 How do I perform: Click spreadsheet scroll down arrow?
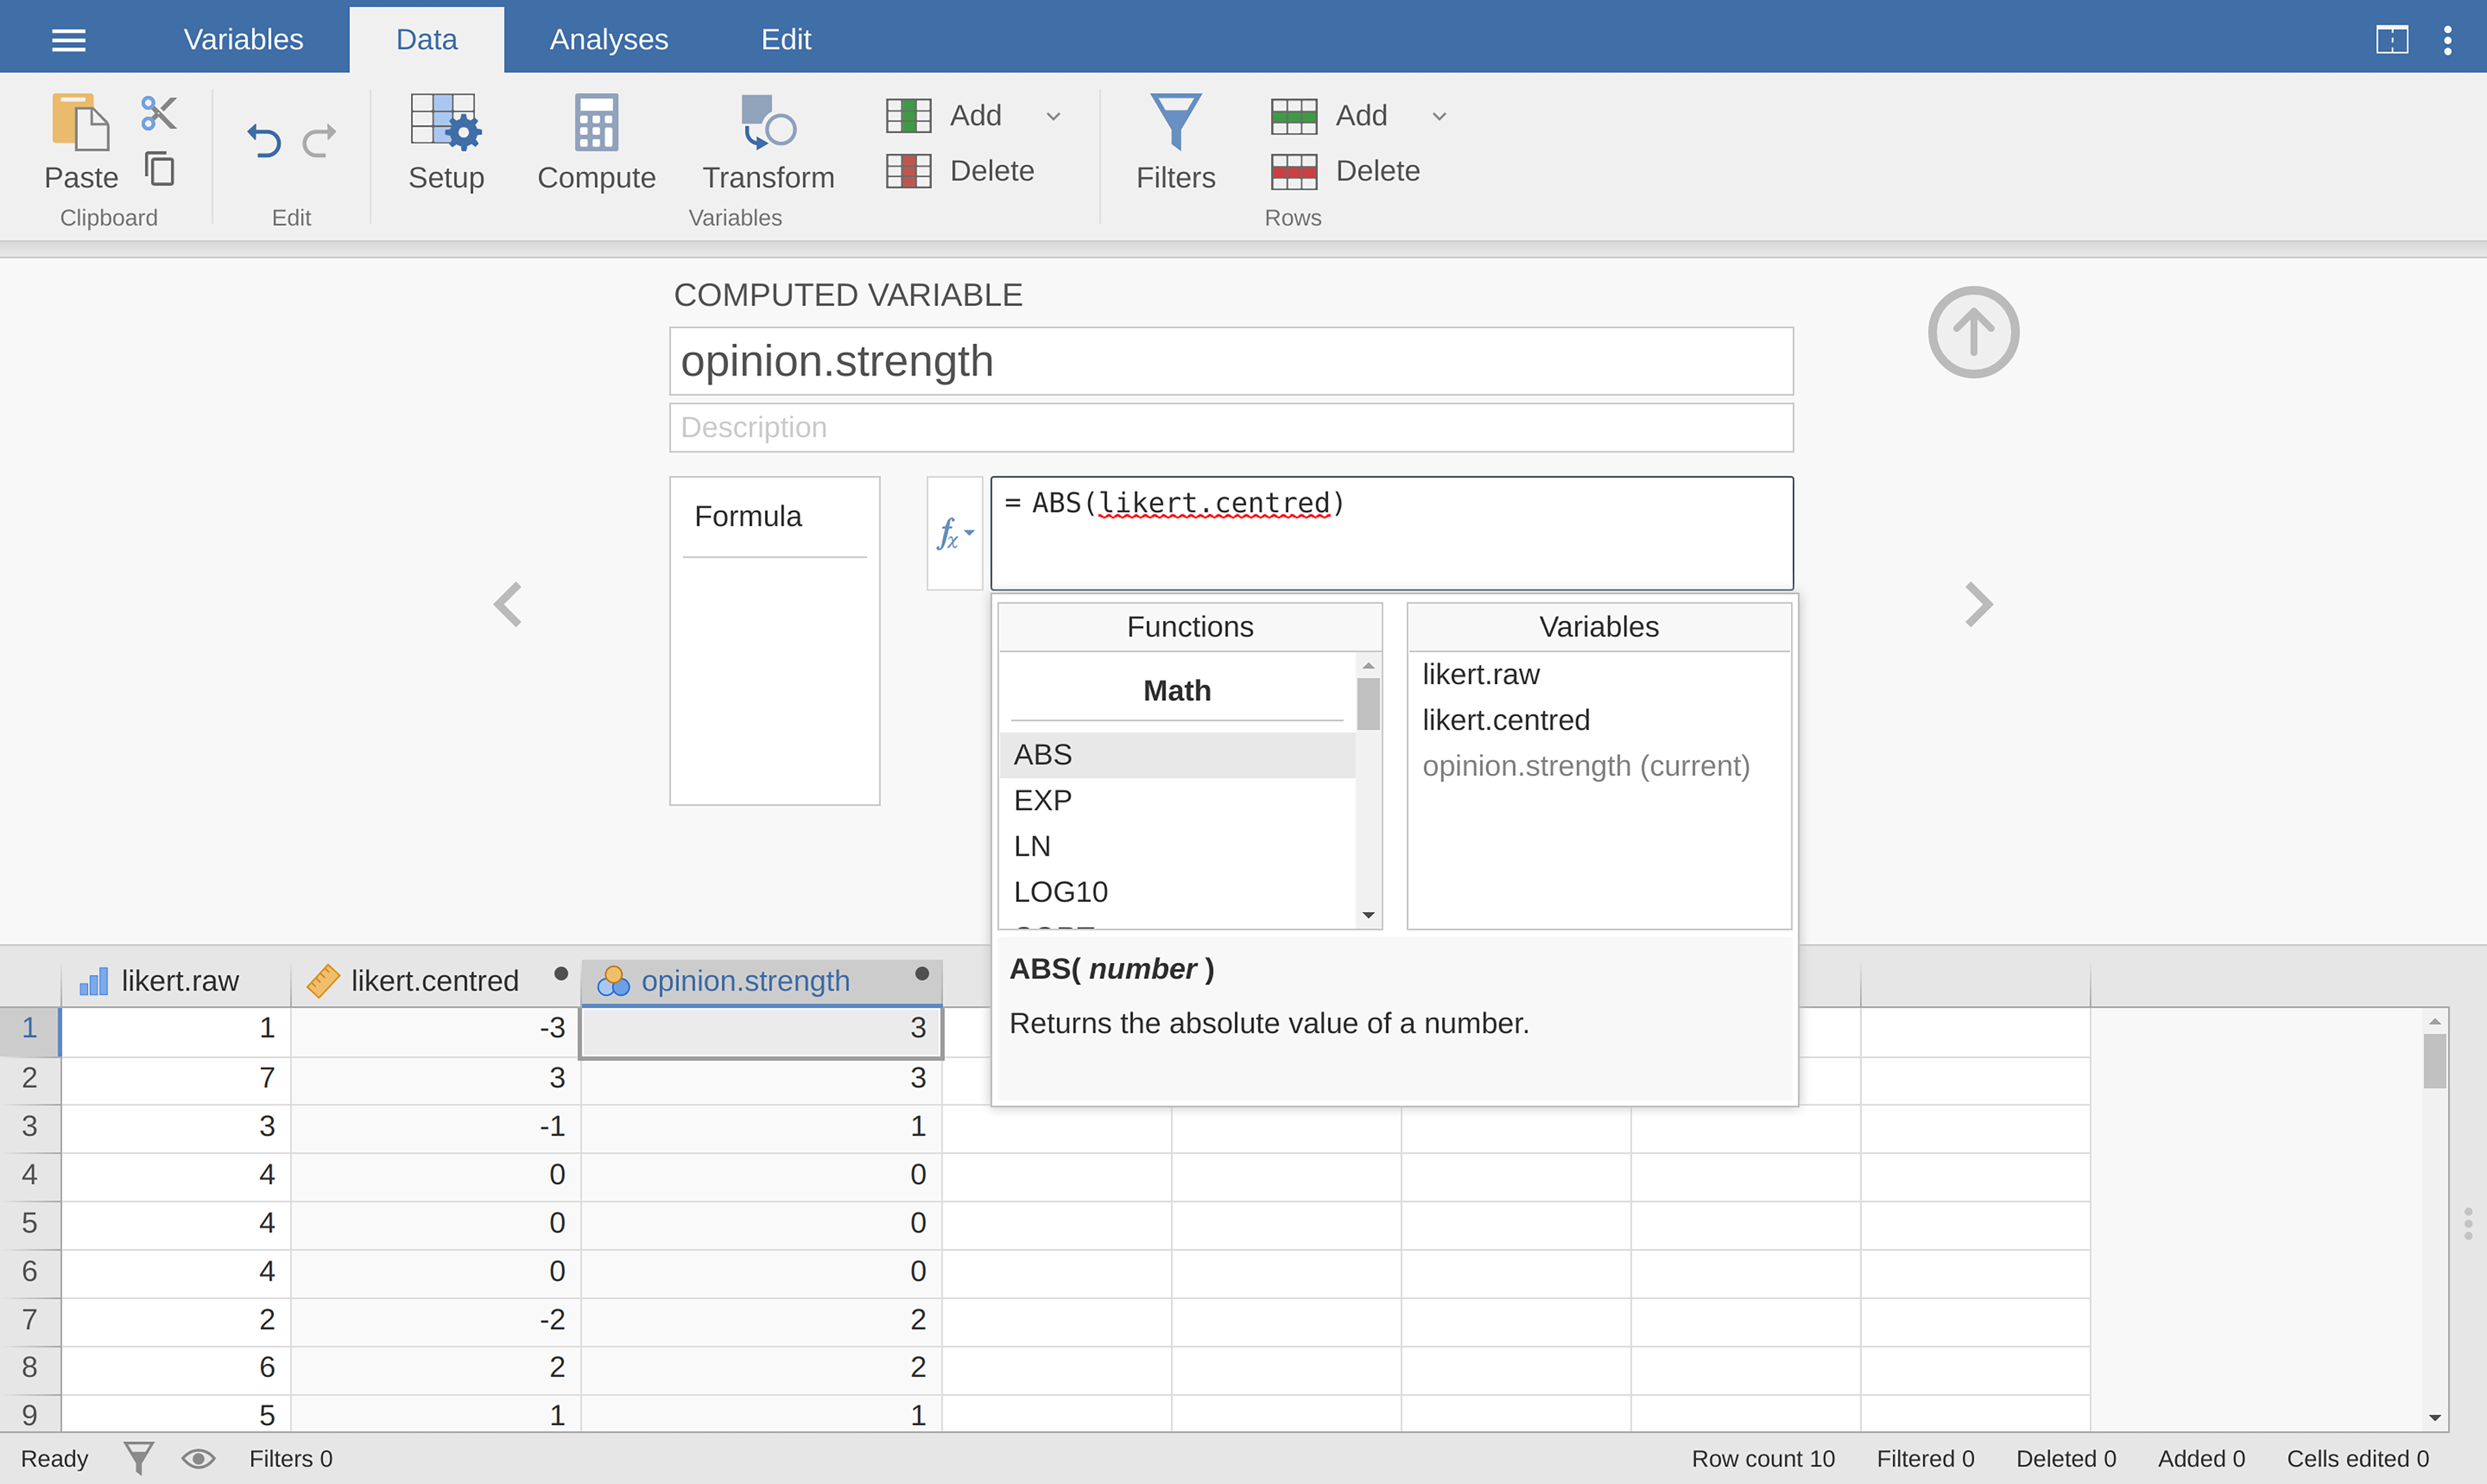2435,1418
